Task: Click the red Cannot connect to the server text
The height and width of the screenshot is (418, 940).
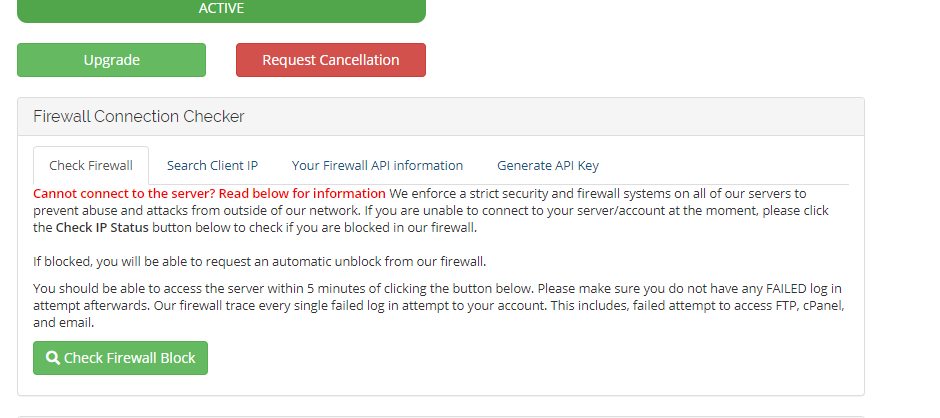Action: click(209, 194)
